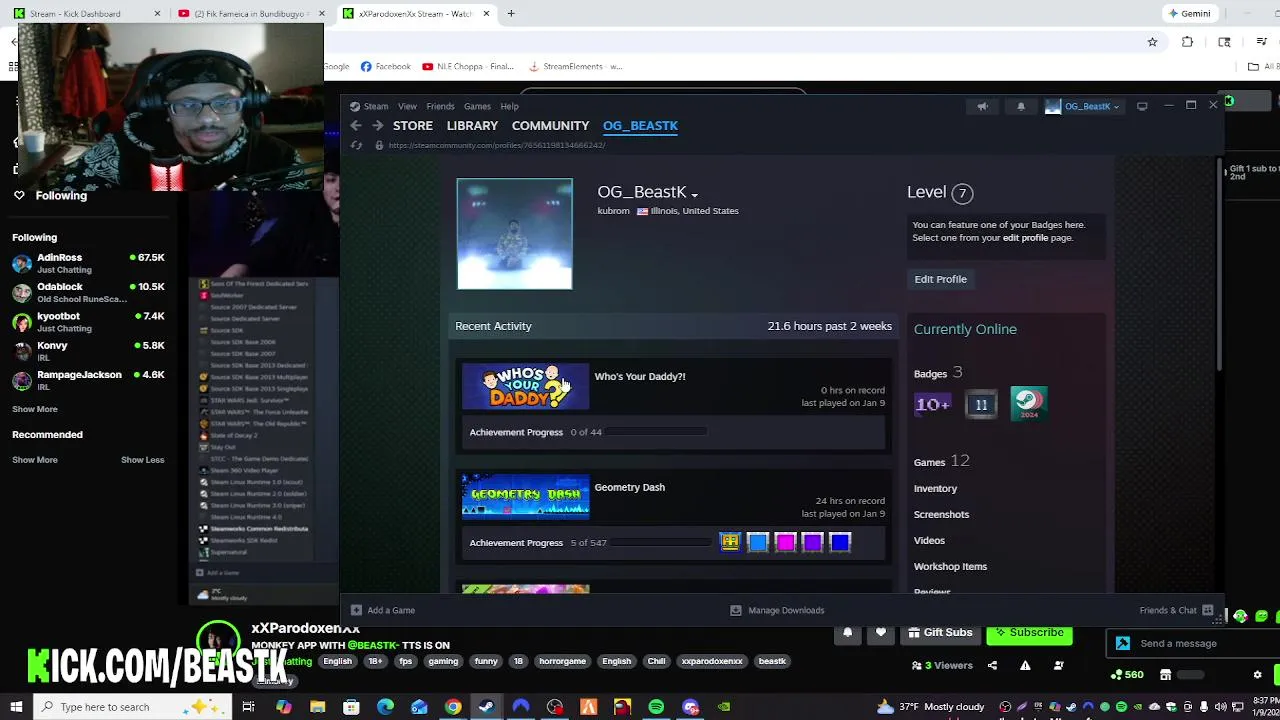Open the Steam menu
The width and height of the screenshot is (1280, 720).
pyautogui.click(x=369, y=106)
